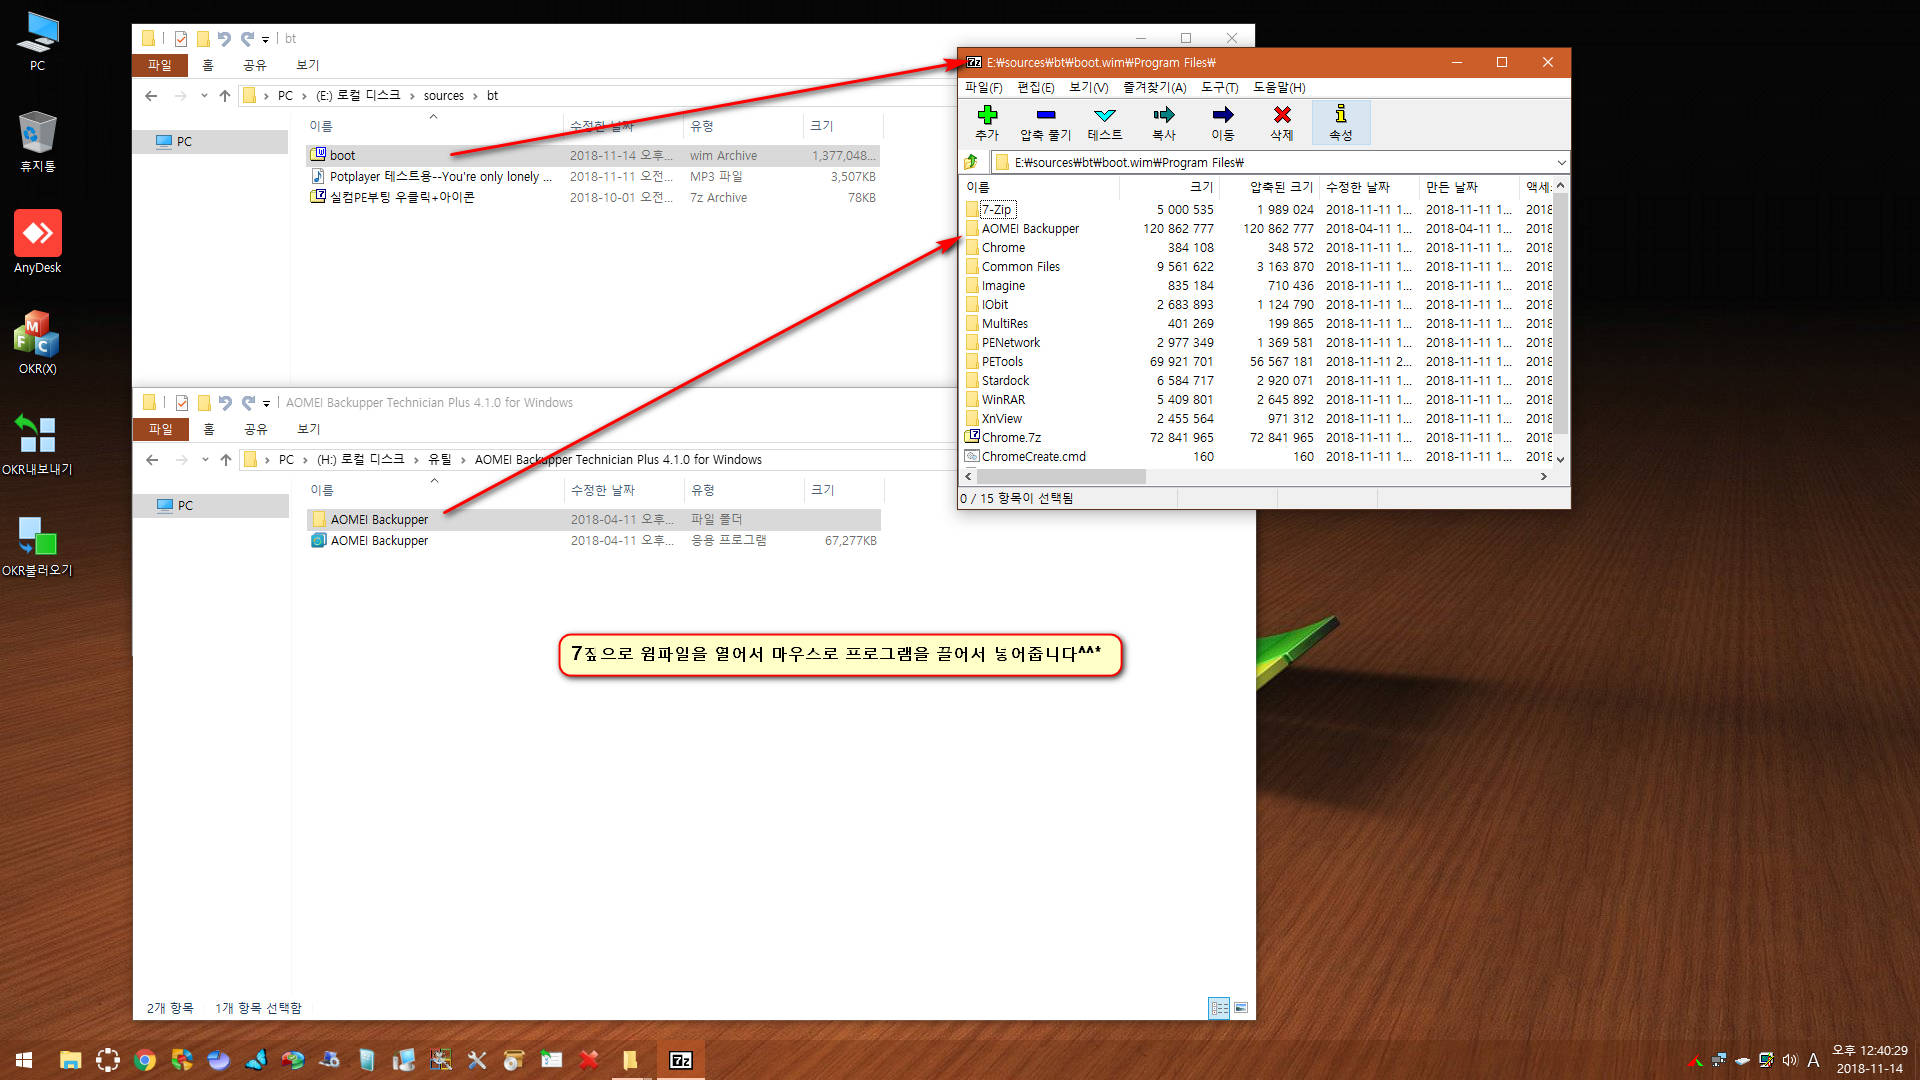Click the 7-Zip address path input field
1920x1080 pixels.
point(1280,162)
